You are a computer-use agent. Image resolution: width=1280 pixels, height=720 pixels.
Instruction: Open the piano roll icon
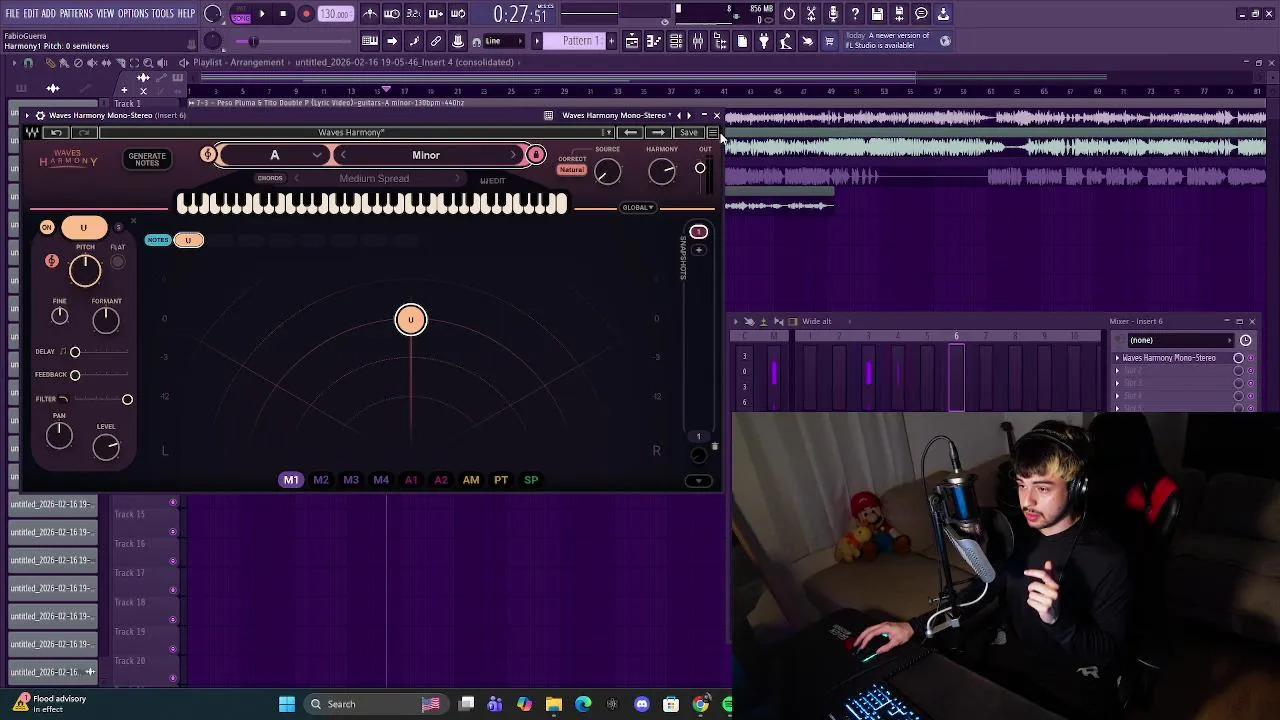pyautogui.click(x=654, y=41)
